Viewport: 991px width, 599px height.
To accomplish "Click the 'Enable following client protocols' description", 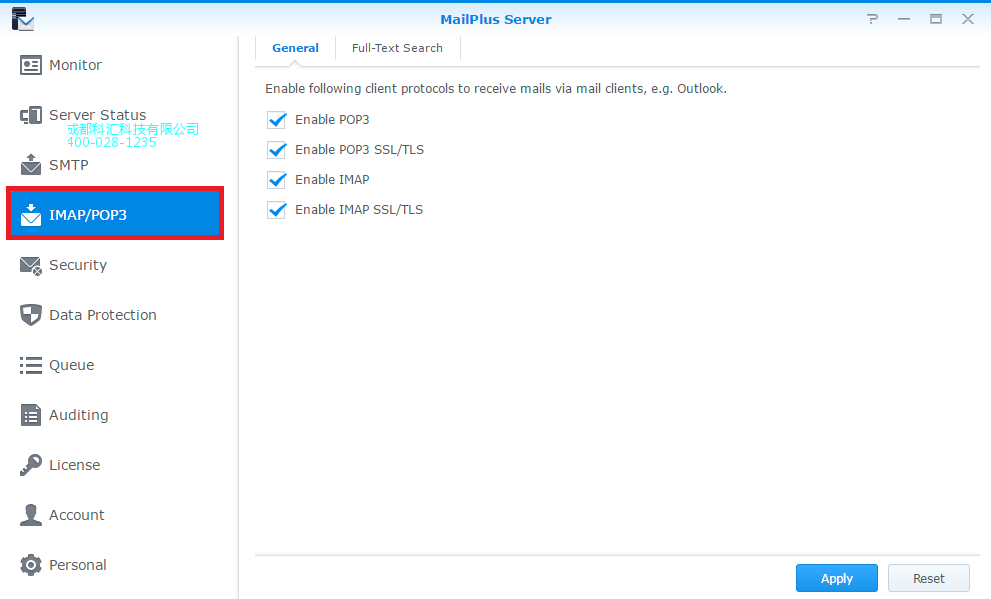I will (x=496, y=88).
